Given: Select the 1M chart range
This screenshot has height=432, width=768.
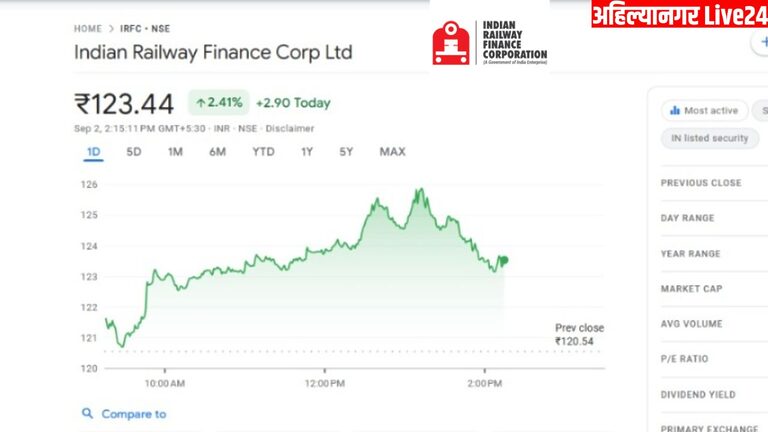Looking at the screenshot, I should click(x=175, y=152).
